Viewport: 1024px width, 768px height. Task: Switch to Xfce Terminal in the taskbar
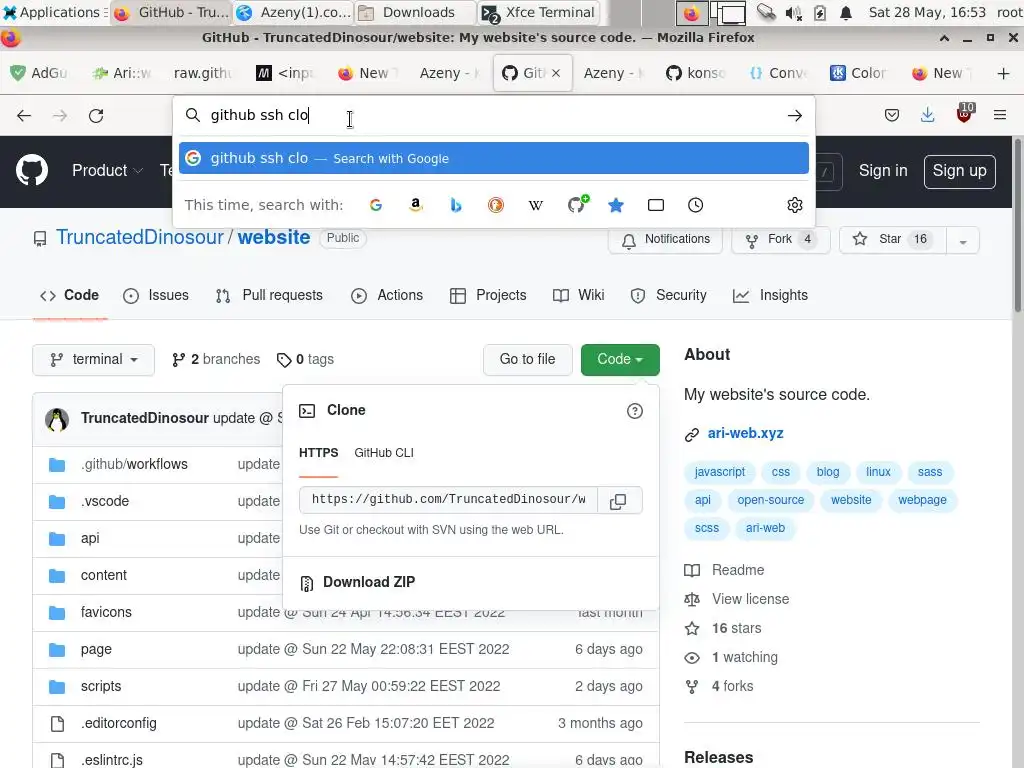(538, 12)
